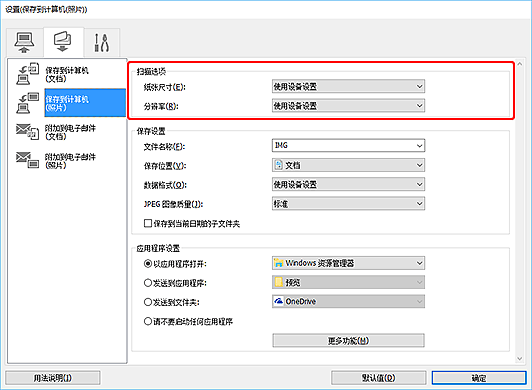Open Windows 资源管理器 dropdown
Viewport: 532px width, 390px height.
coord(348,263)
